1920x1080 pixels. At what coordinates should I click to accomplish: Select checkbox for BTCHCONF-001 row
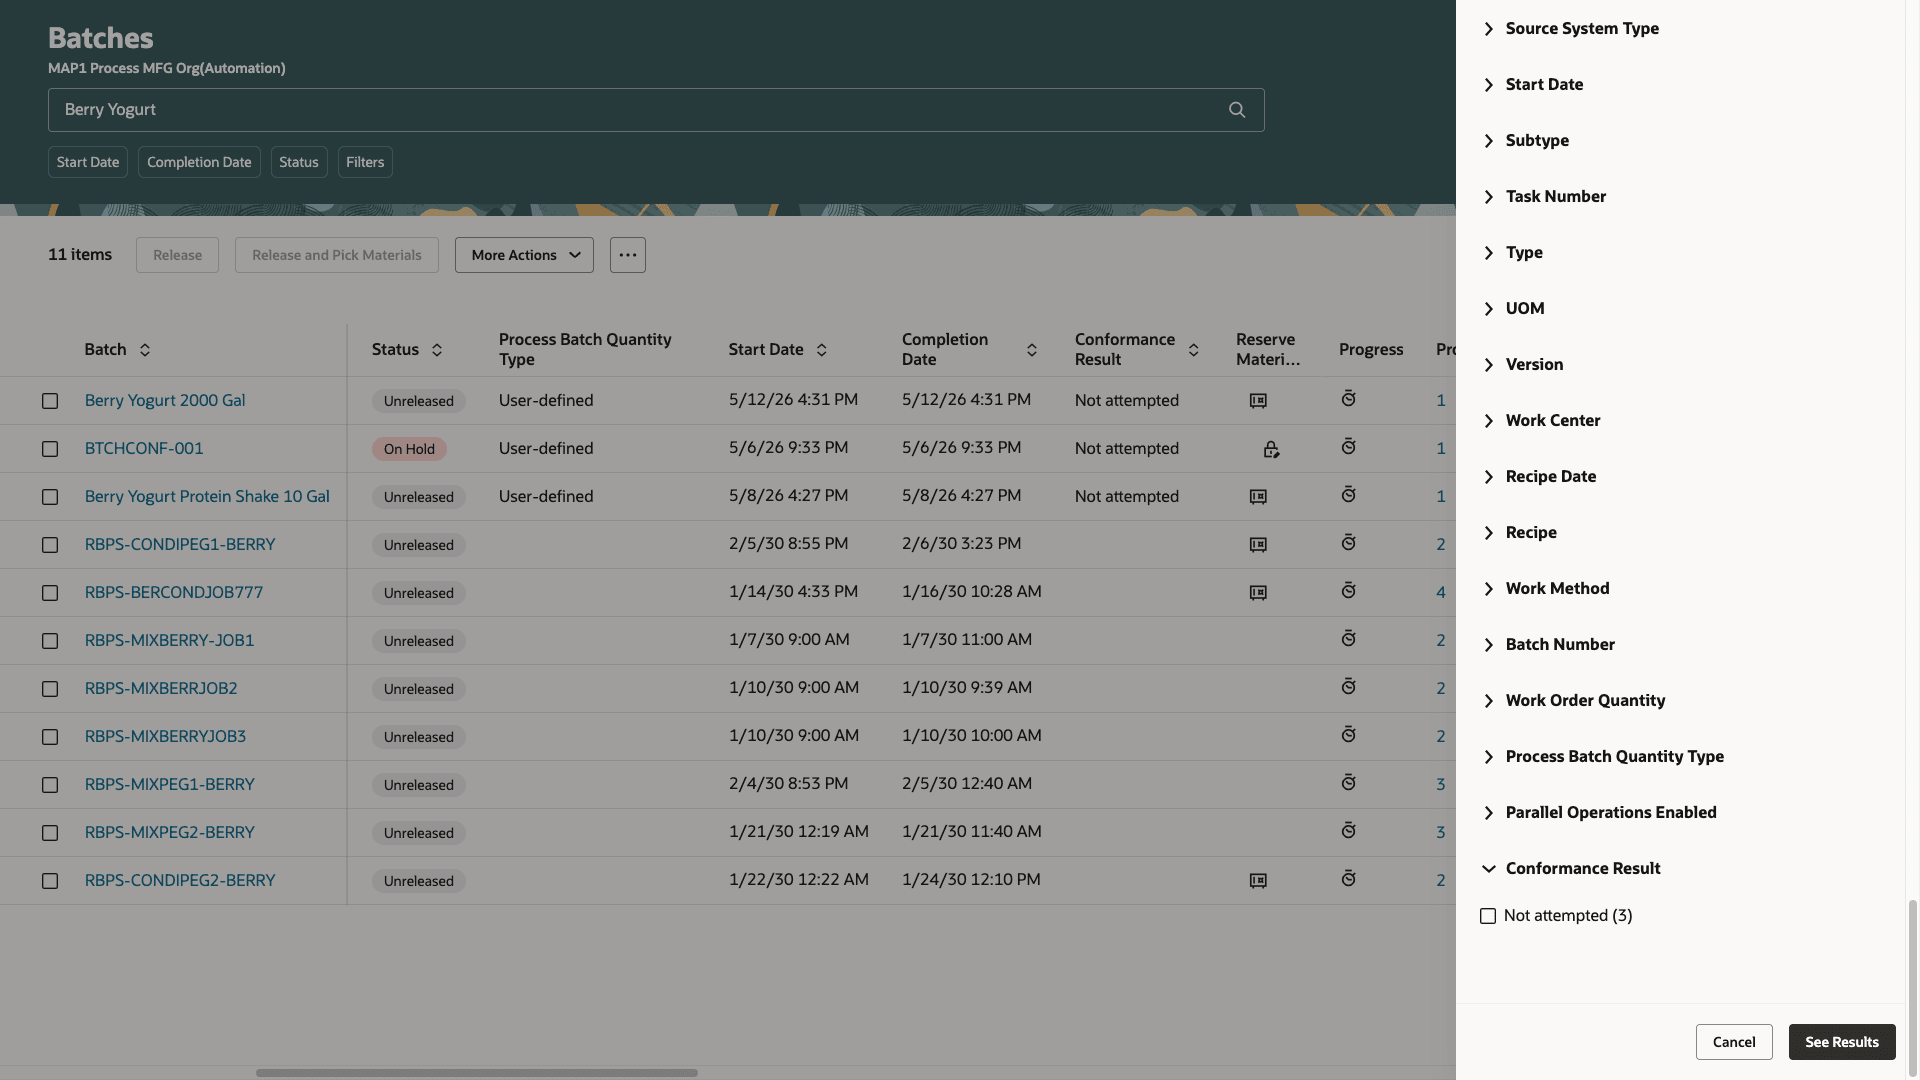point(50,449)
